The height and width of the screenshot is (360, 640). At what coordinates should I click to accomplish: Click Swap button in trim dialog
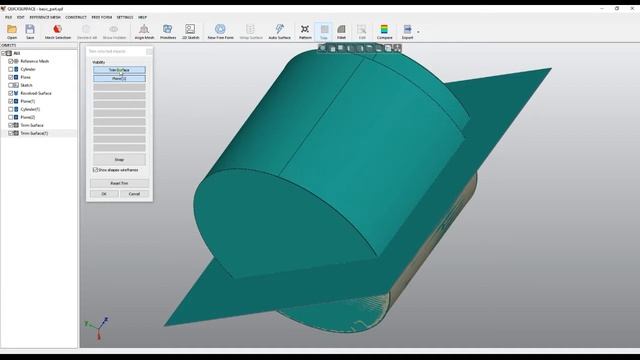[x=119, y=159]
